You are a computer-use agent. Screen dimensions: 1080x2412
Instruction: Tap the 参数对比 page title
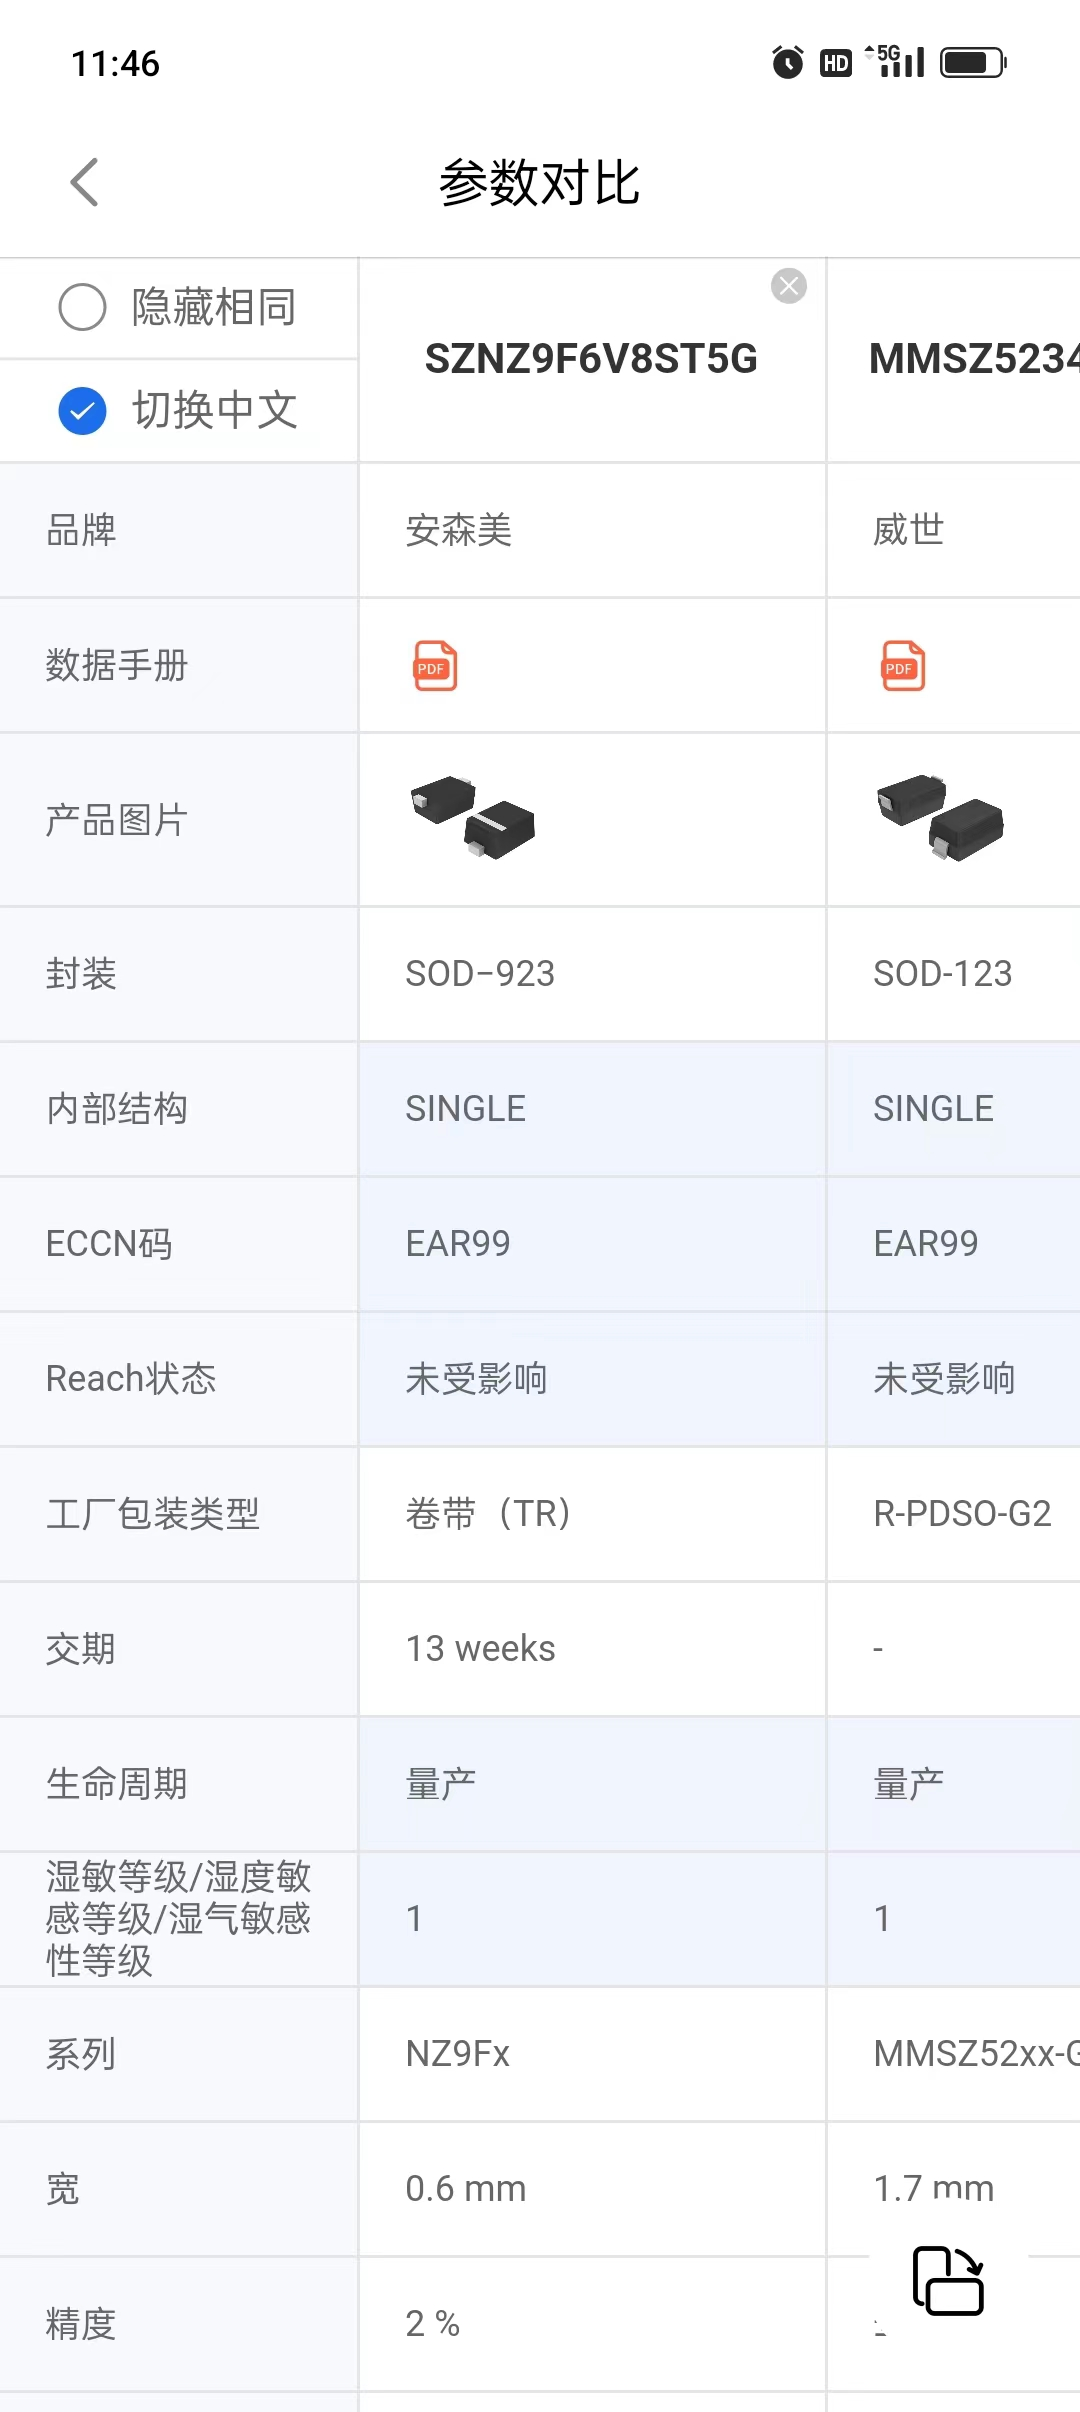539,183
